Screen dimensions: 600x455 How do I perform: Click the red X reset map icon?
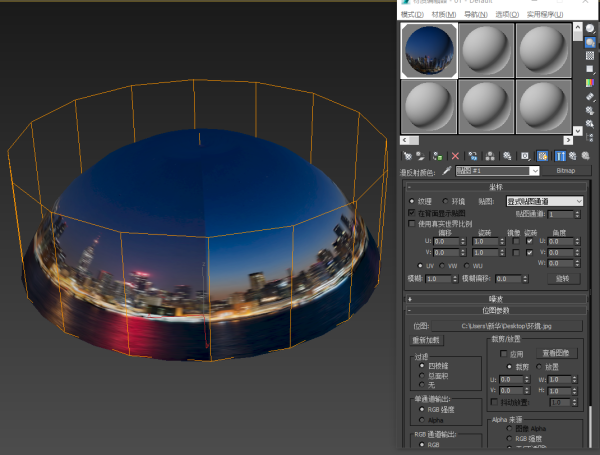[455, 156]
